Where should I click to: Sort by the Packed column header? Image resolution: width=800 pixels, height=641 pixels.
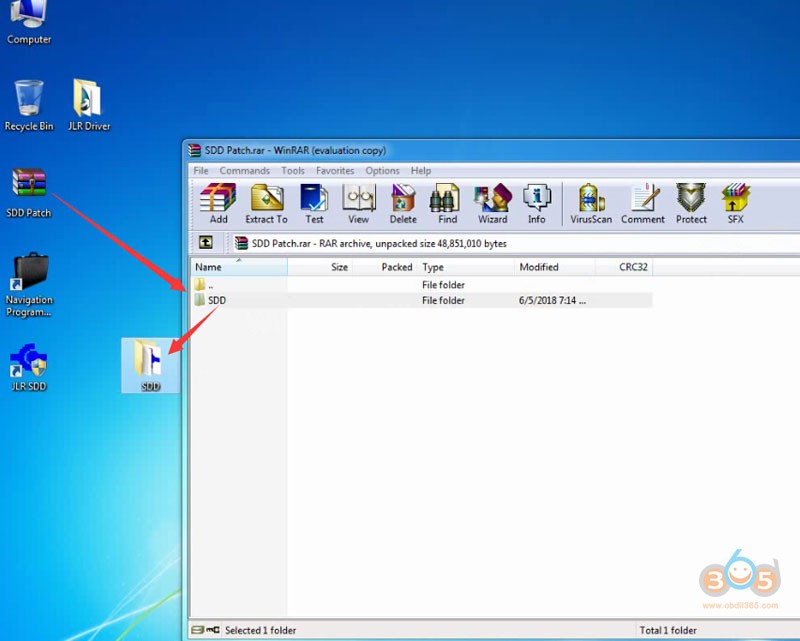385,267
